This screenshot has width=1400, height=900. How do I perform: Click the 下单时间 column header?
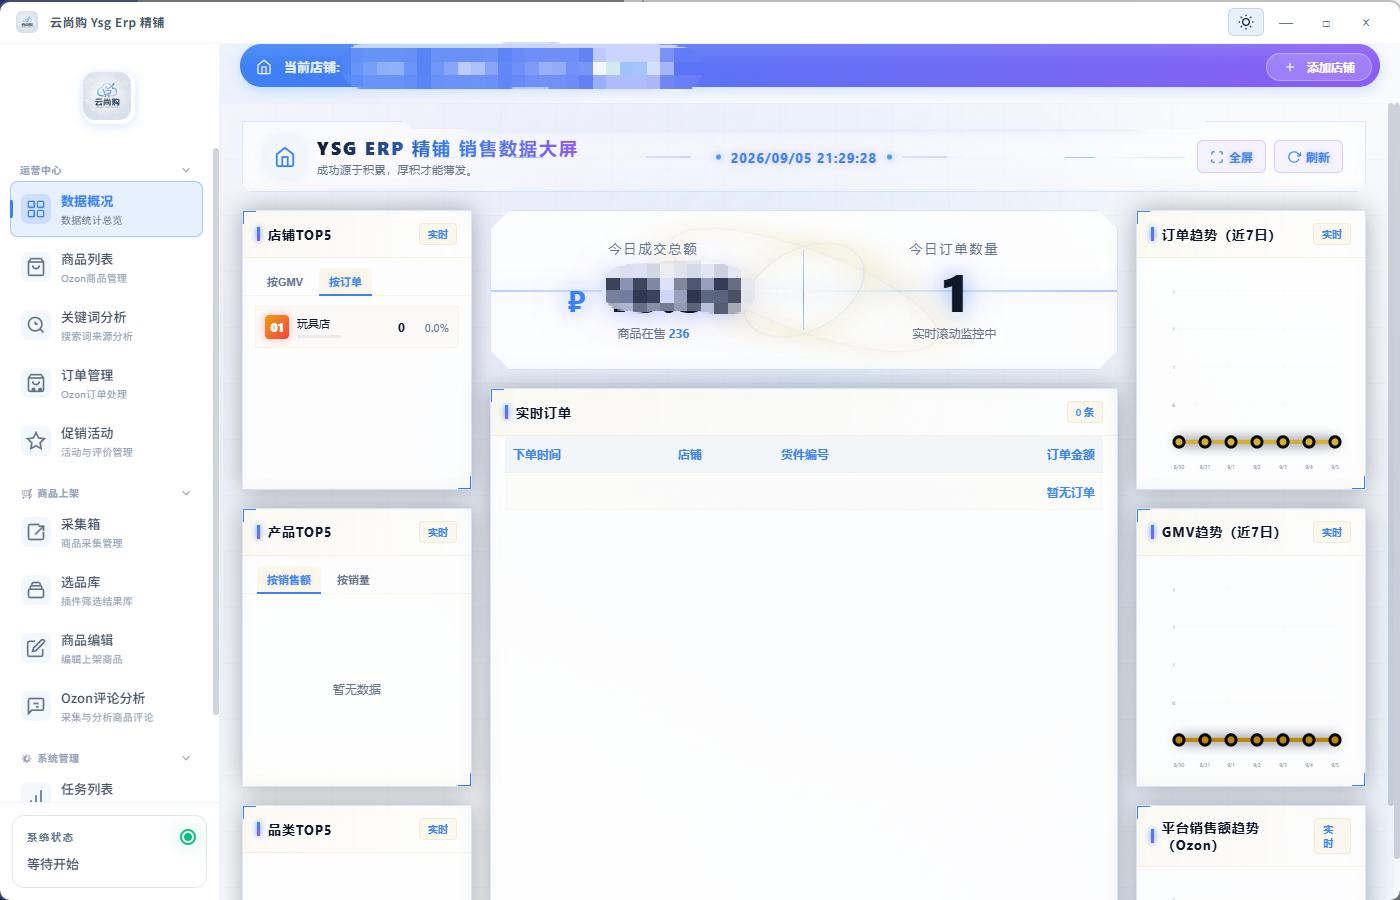(x=537, y=455)
